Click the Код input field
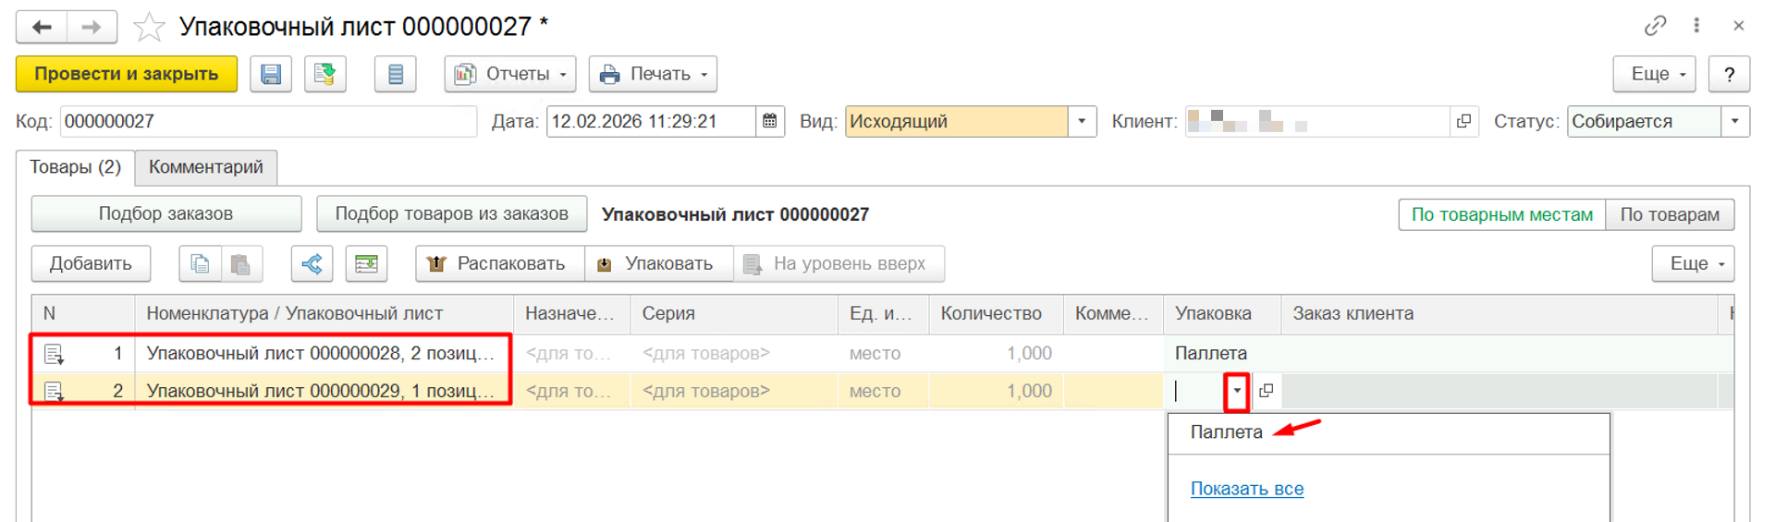The width and height of the screenshot is (1775, 522). 268,121
